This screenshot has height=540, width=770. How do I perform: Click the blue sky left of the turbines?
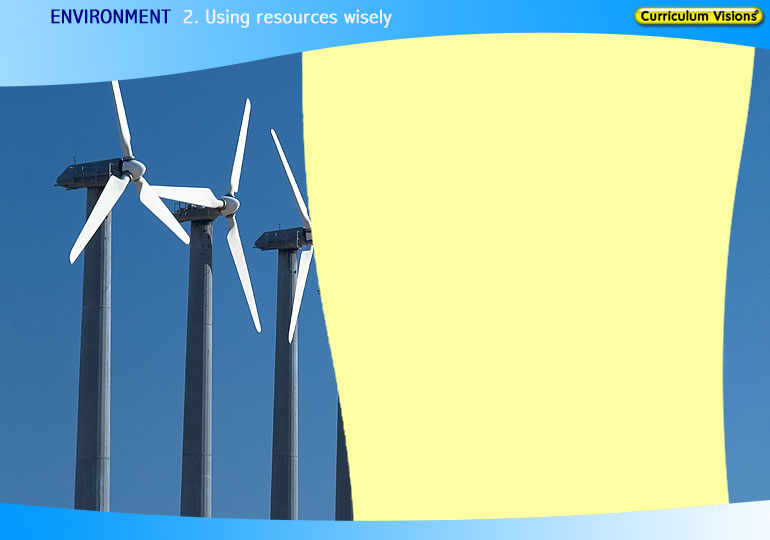(x=30, y=300)
